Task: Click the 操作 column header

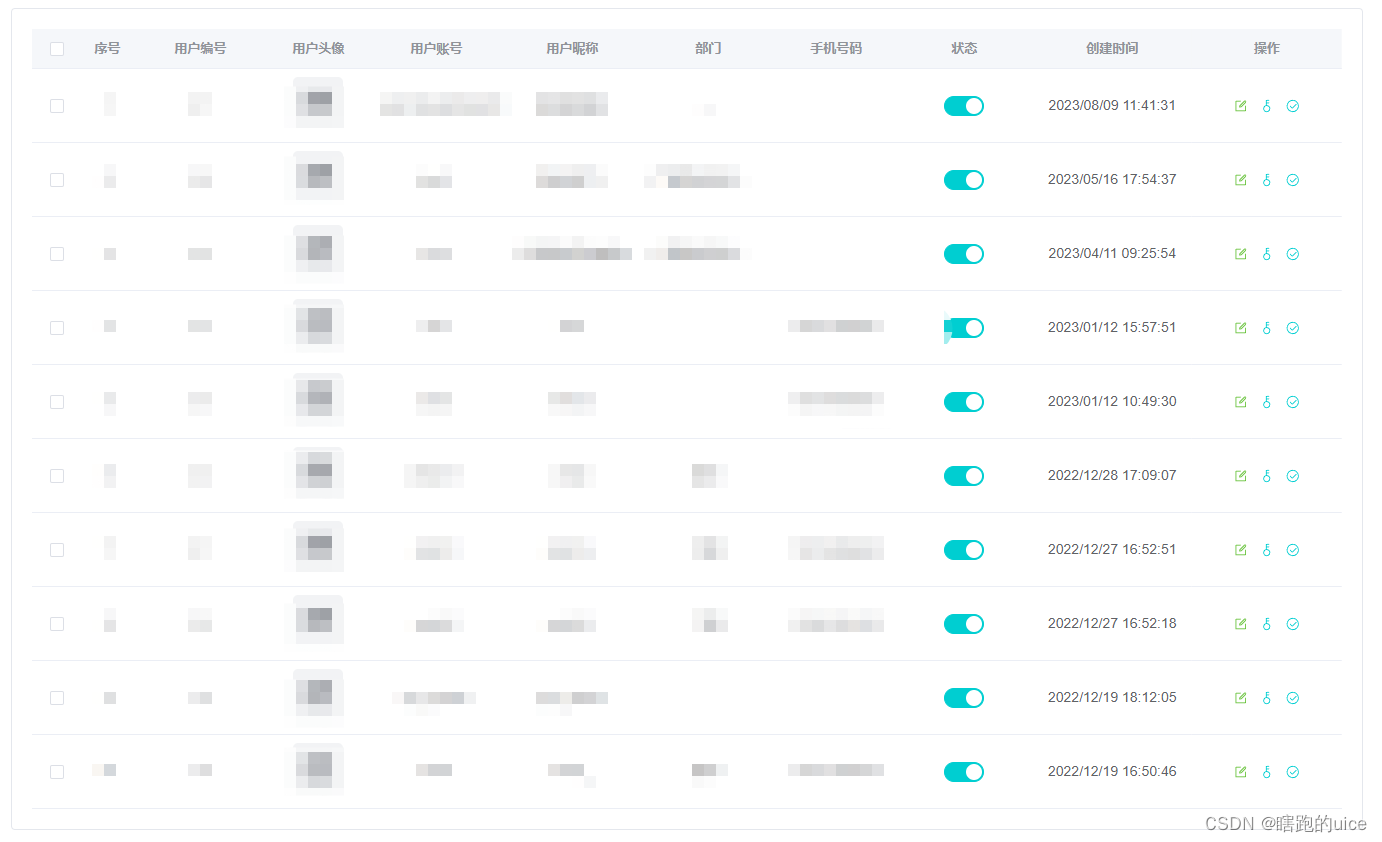Action: tap(1266, 48)
